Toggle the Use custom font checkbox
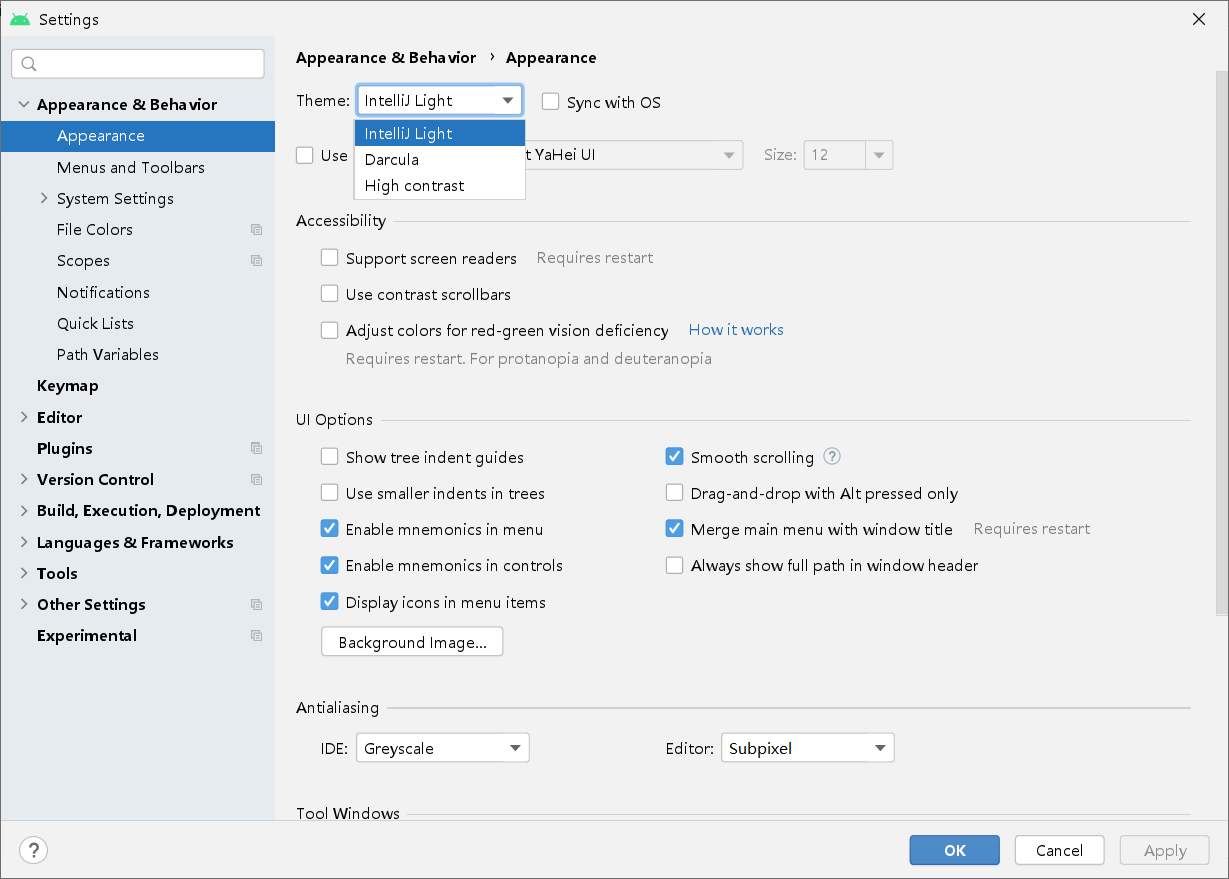Image resolution: width=1229 pixels, height=879 pixels. 305,155
